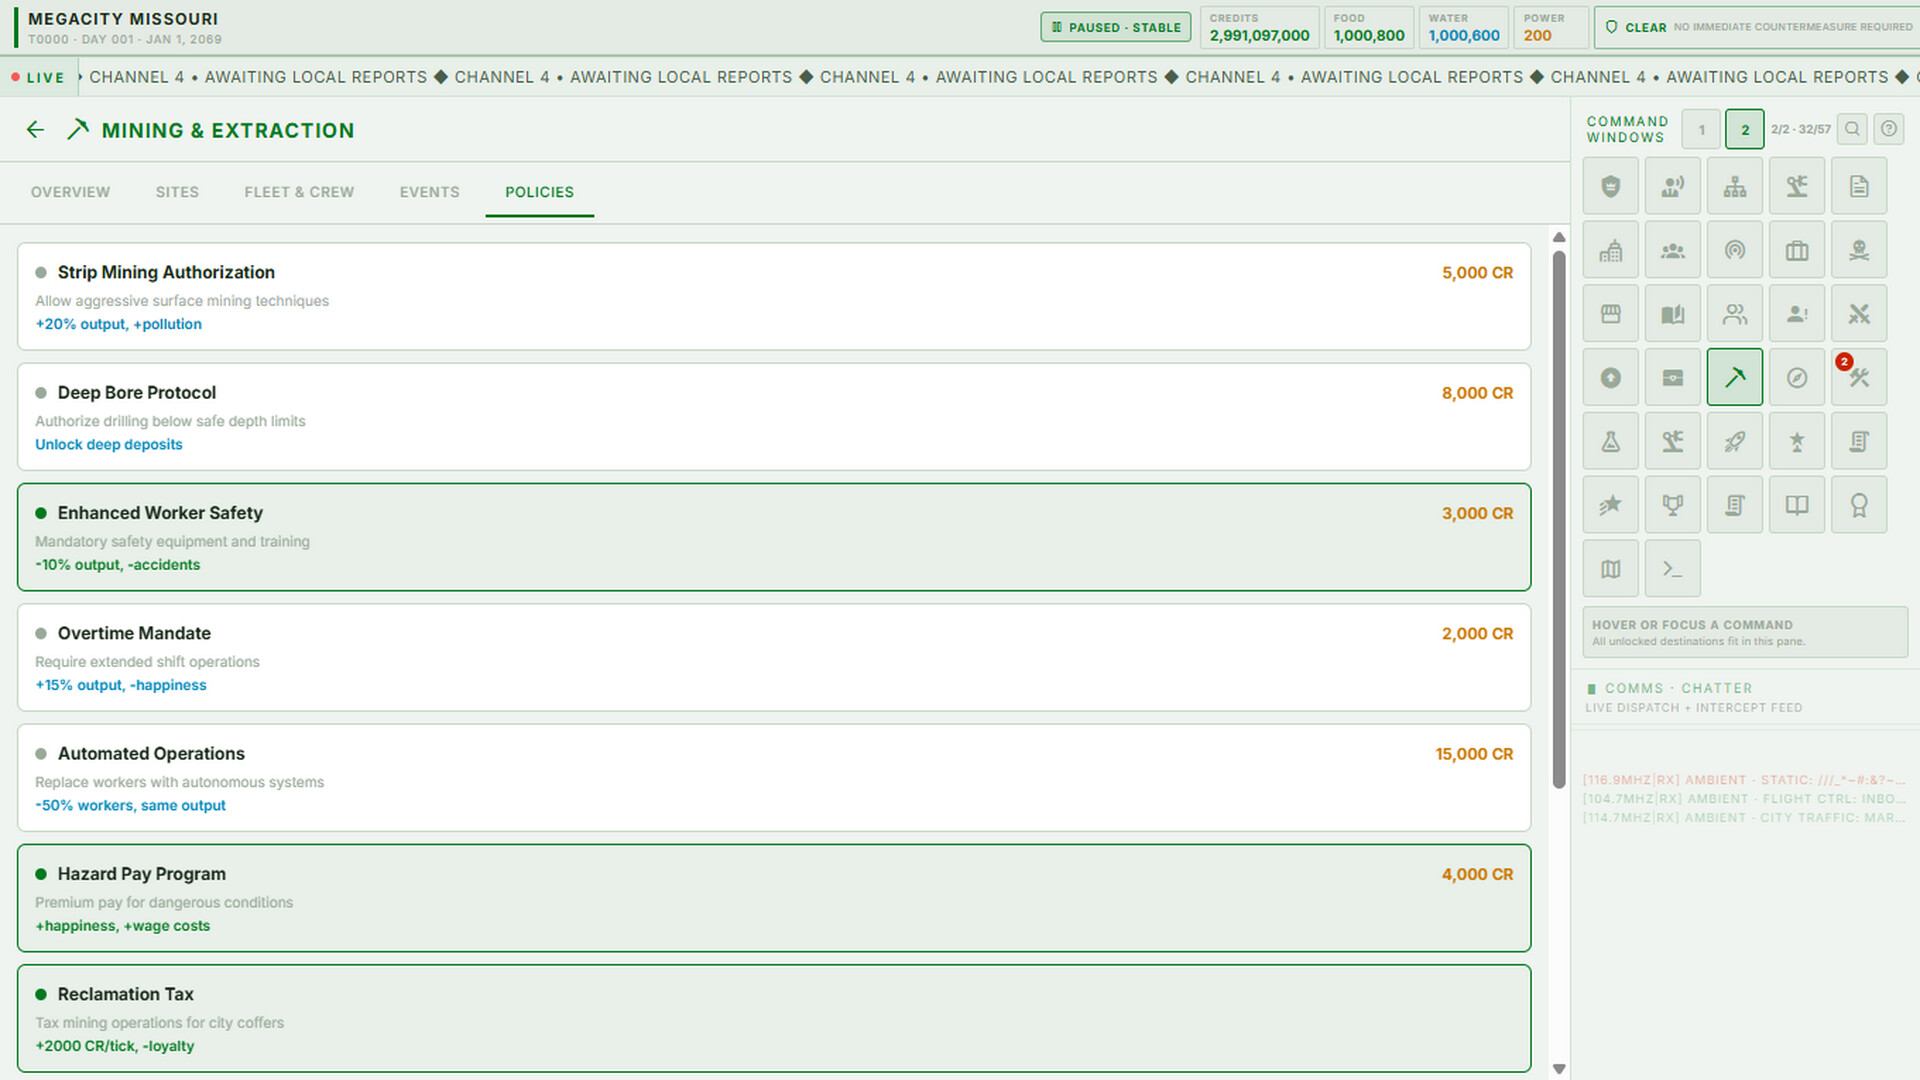The width and height of the screenshot is (1920, 1080).
Task: Enable the Automated Operations policy
Action: 774,778
